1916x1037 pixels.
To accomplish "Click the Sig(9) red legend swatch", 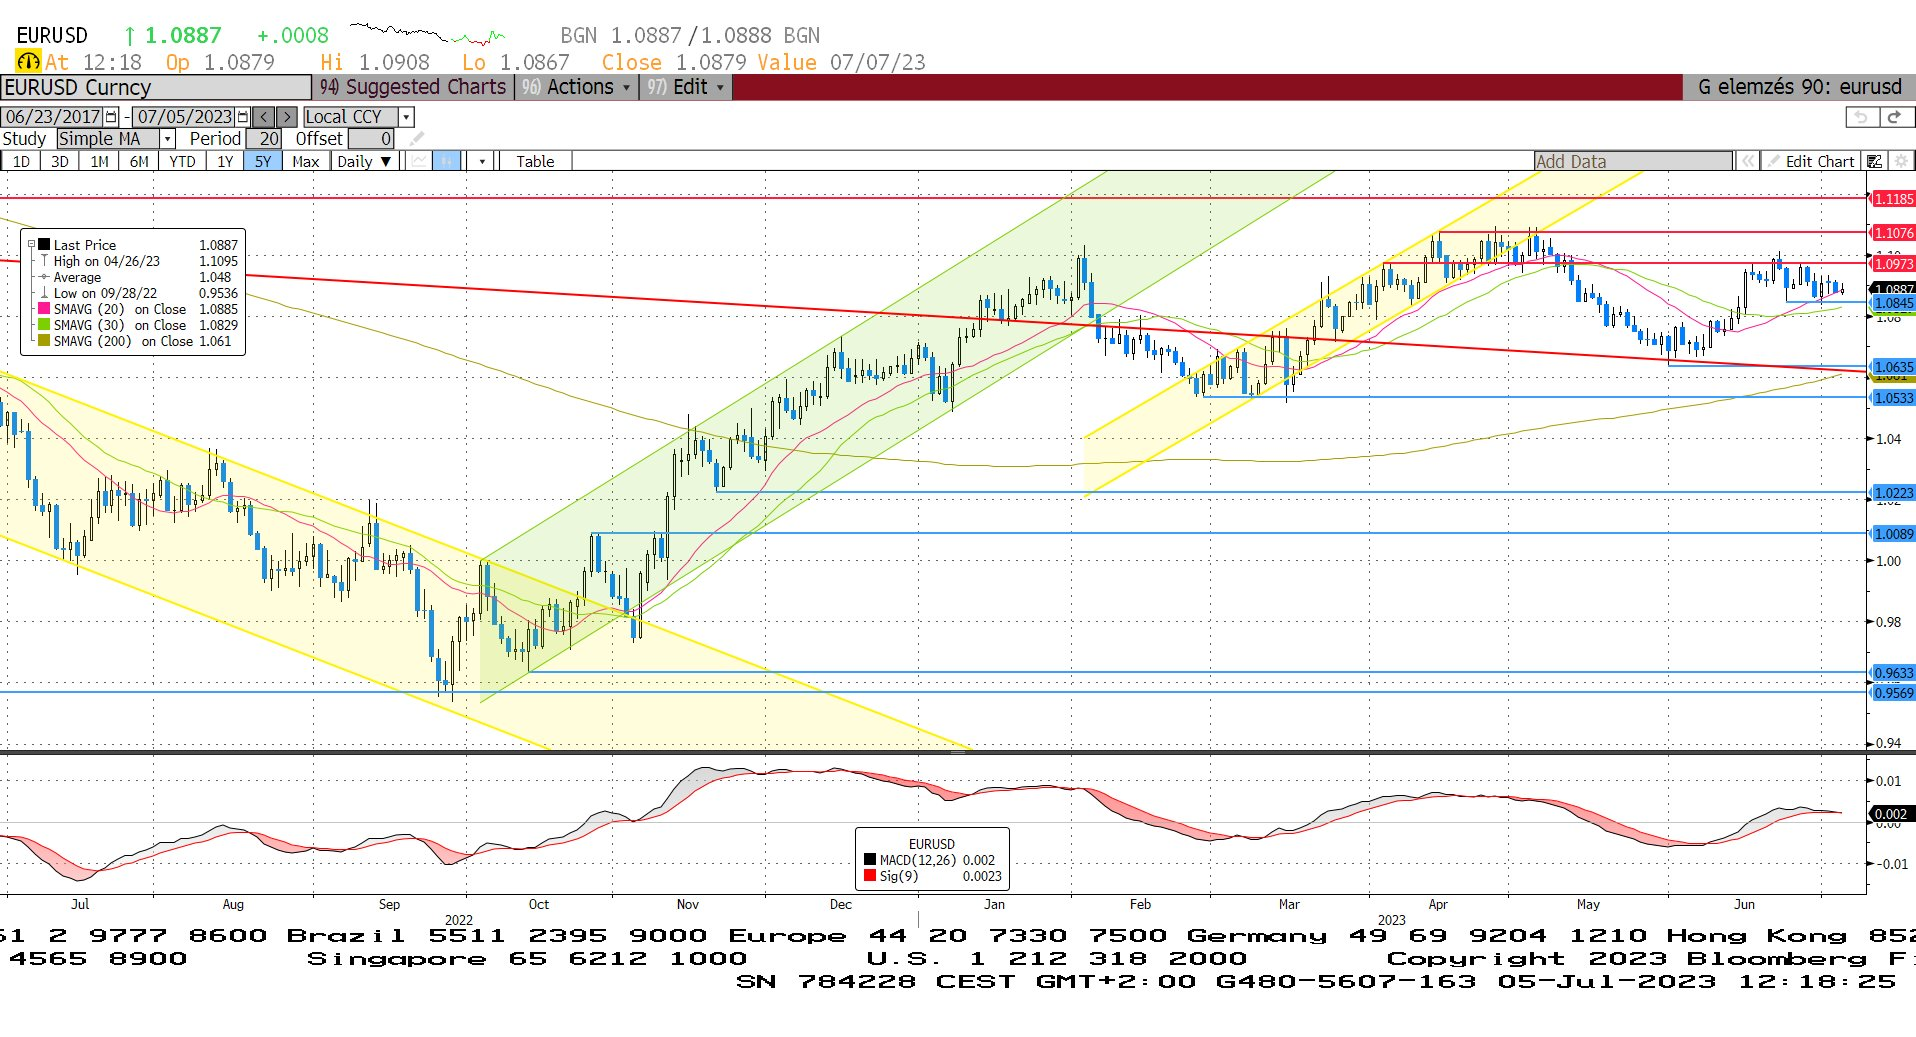I will point(870,876).
